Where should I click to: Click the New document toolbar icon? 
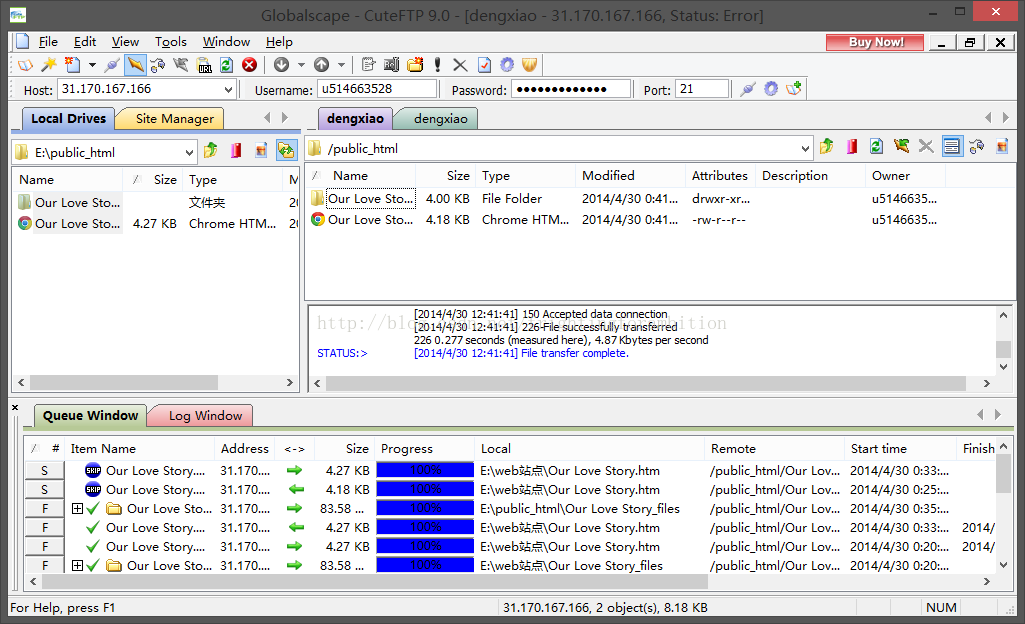click(x=72, y=65)
